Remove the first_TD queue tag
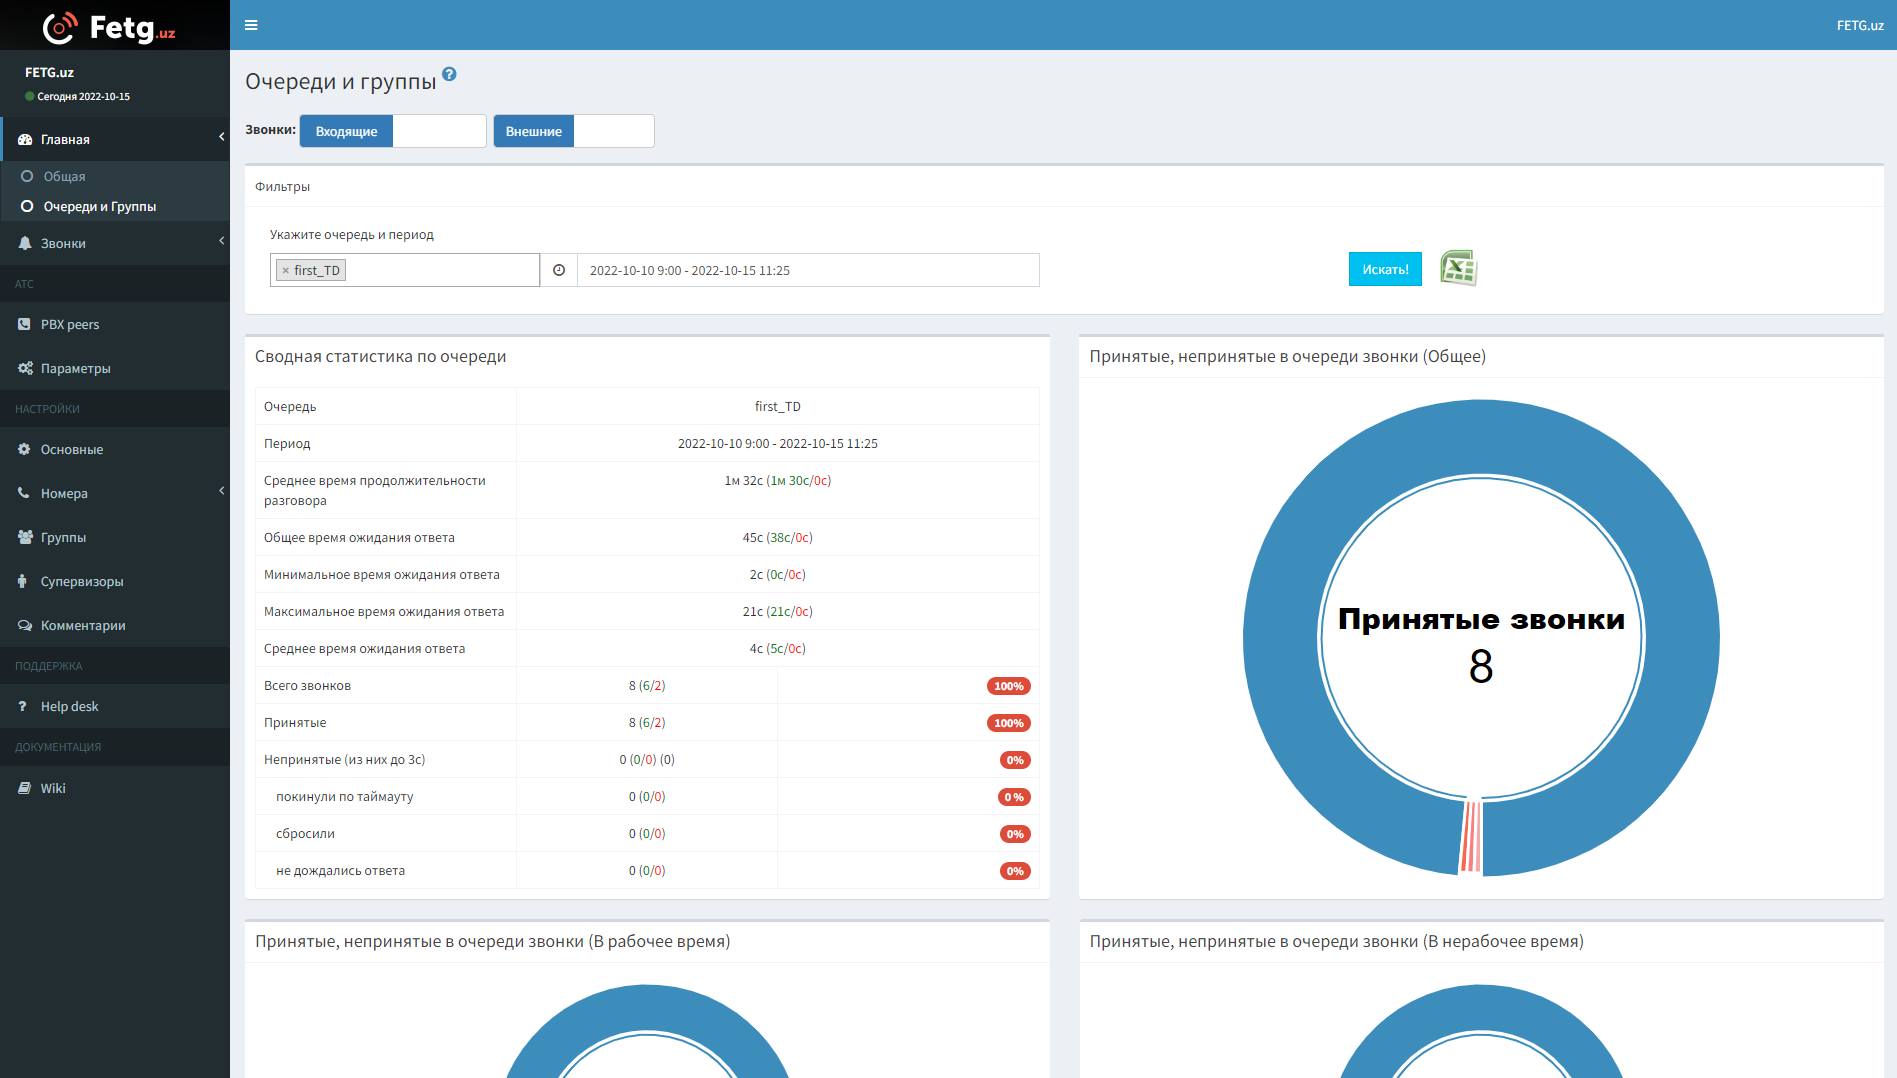This screenshot has height=1078, width=1897. 286,271
